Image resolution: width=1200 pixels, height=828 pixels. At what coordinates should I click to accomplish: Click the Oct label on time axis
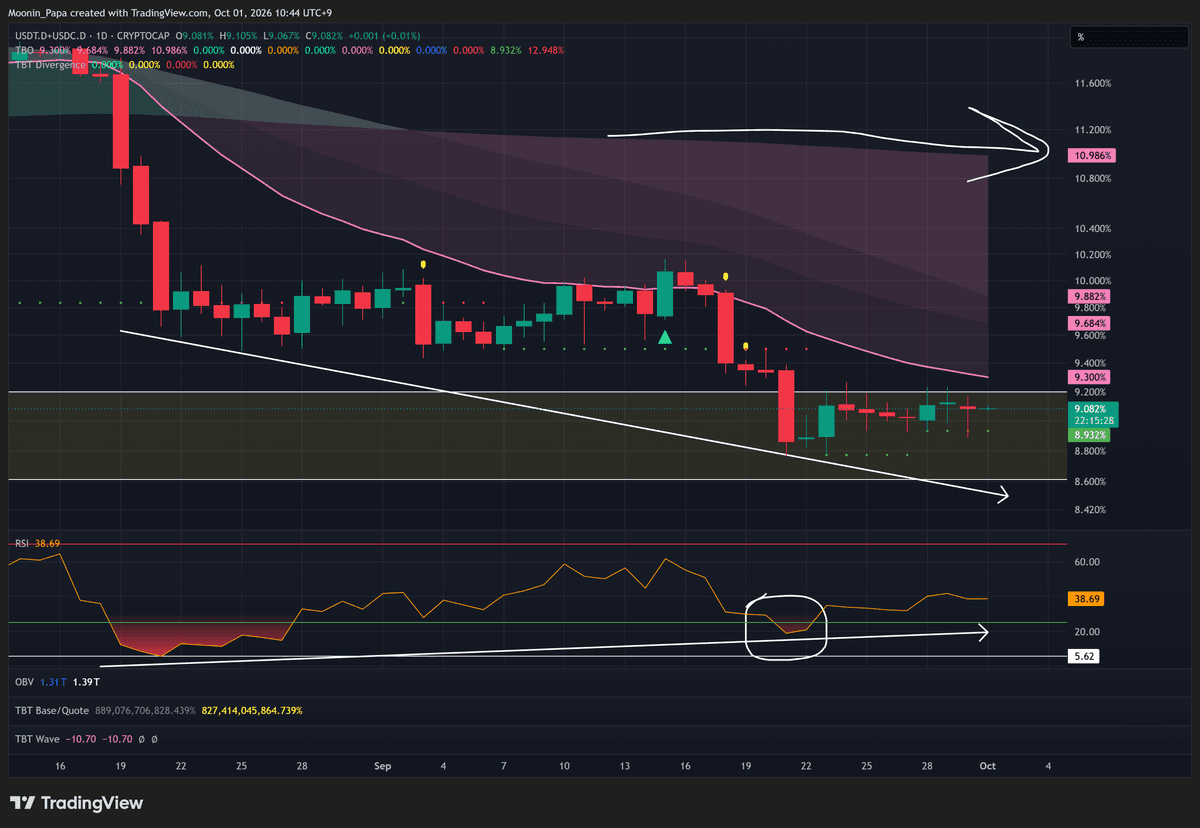click(987, 766)
